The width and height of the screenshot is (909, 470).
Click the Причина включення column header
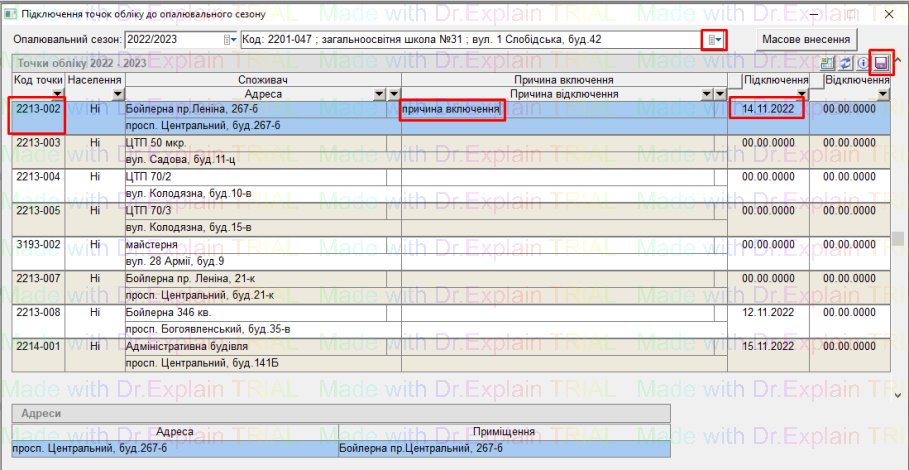click(x=563, y=79)
